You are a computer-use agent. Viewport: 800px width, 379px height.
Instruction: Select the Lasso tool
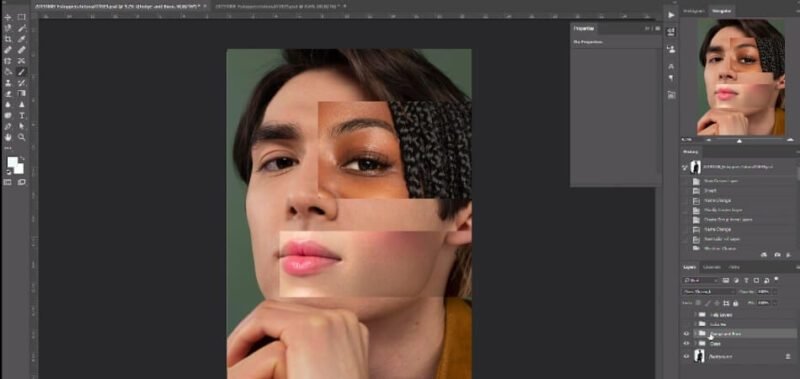tap(8, 28)
